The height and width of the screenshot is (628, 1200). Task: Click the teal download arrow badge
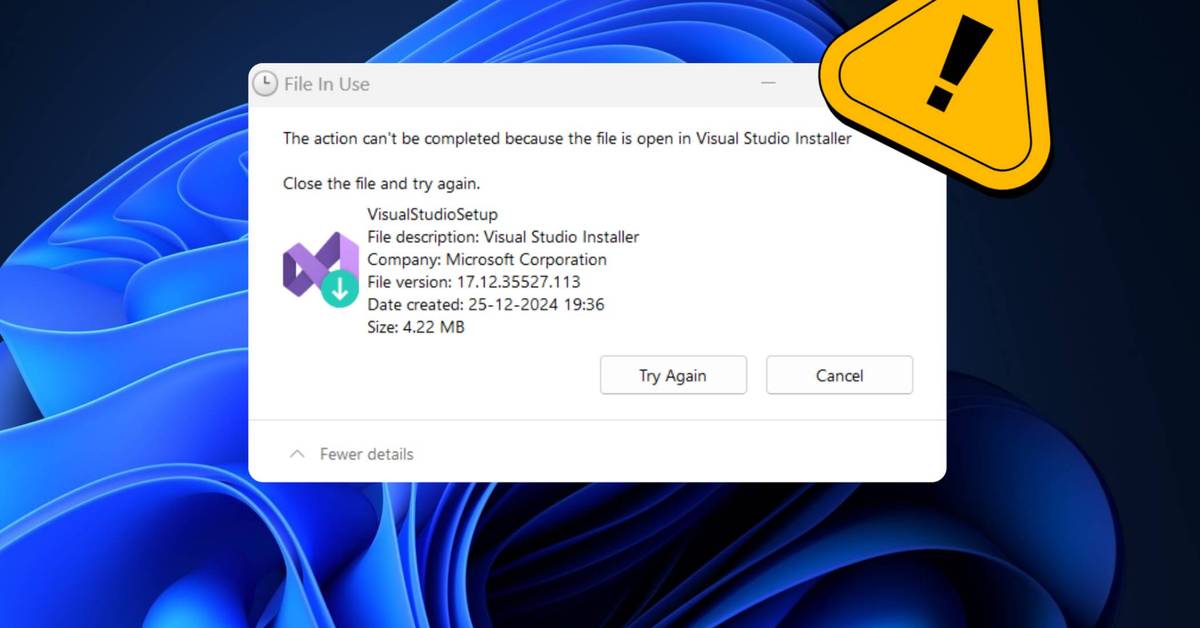(x=340, y=289)
